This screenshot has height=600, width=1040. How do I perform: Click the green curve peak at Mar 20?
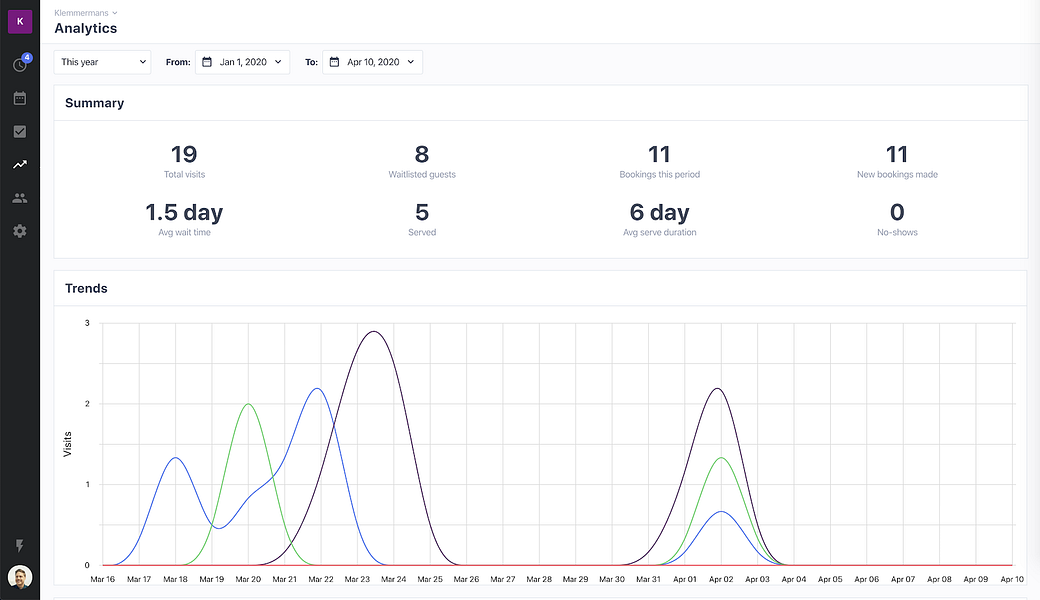[247, 404]
